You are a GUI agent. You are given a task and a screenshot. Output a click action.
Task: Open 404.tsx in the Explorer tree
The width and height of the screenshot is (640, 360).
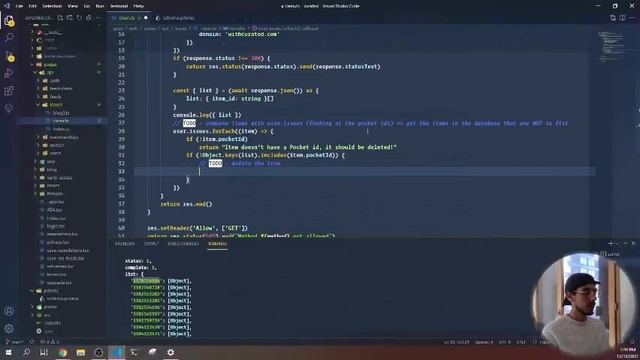pos(54,210)
